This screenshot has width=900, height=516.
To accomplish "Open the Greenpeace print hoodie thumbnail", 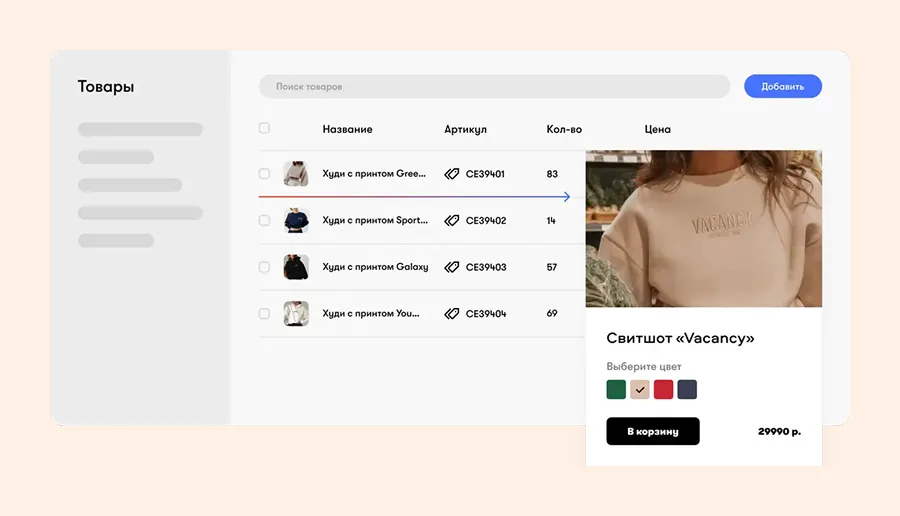I will tap(295, 174).
